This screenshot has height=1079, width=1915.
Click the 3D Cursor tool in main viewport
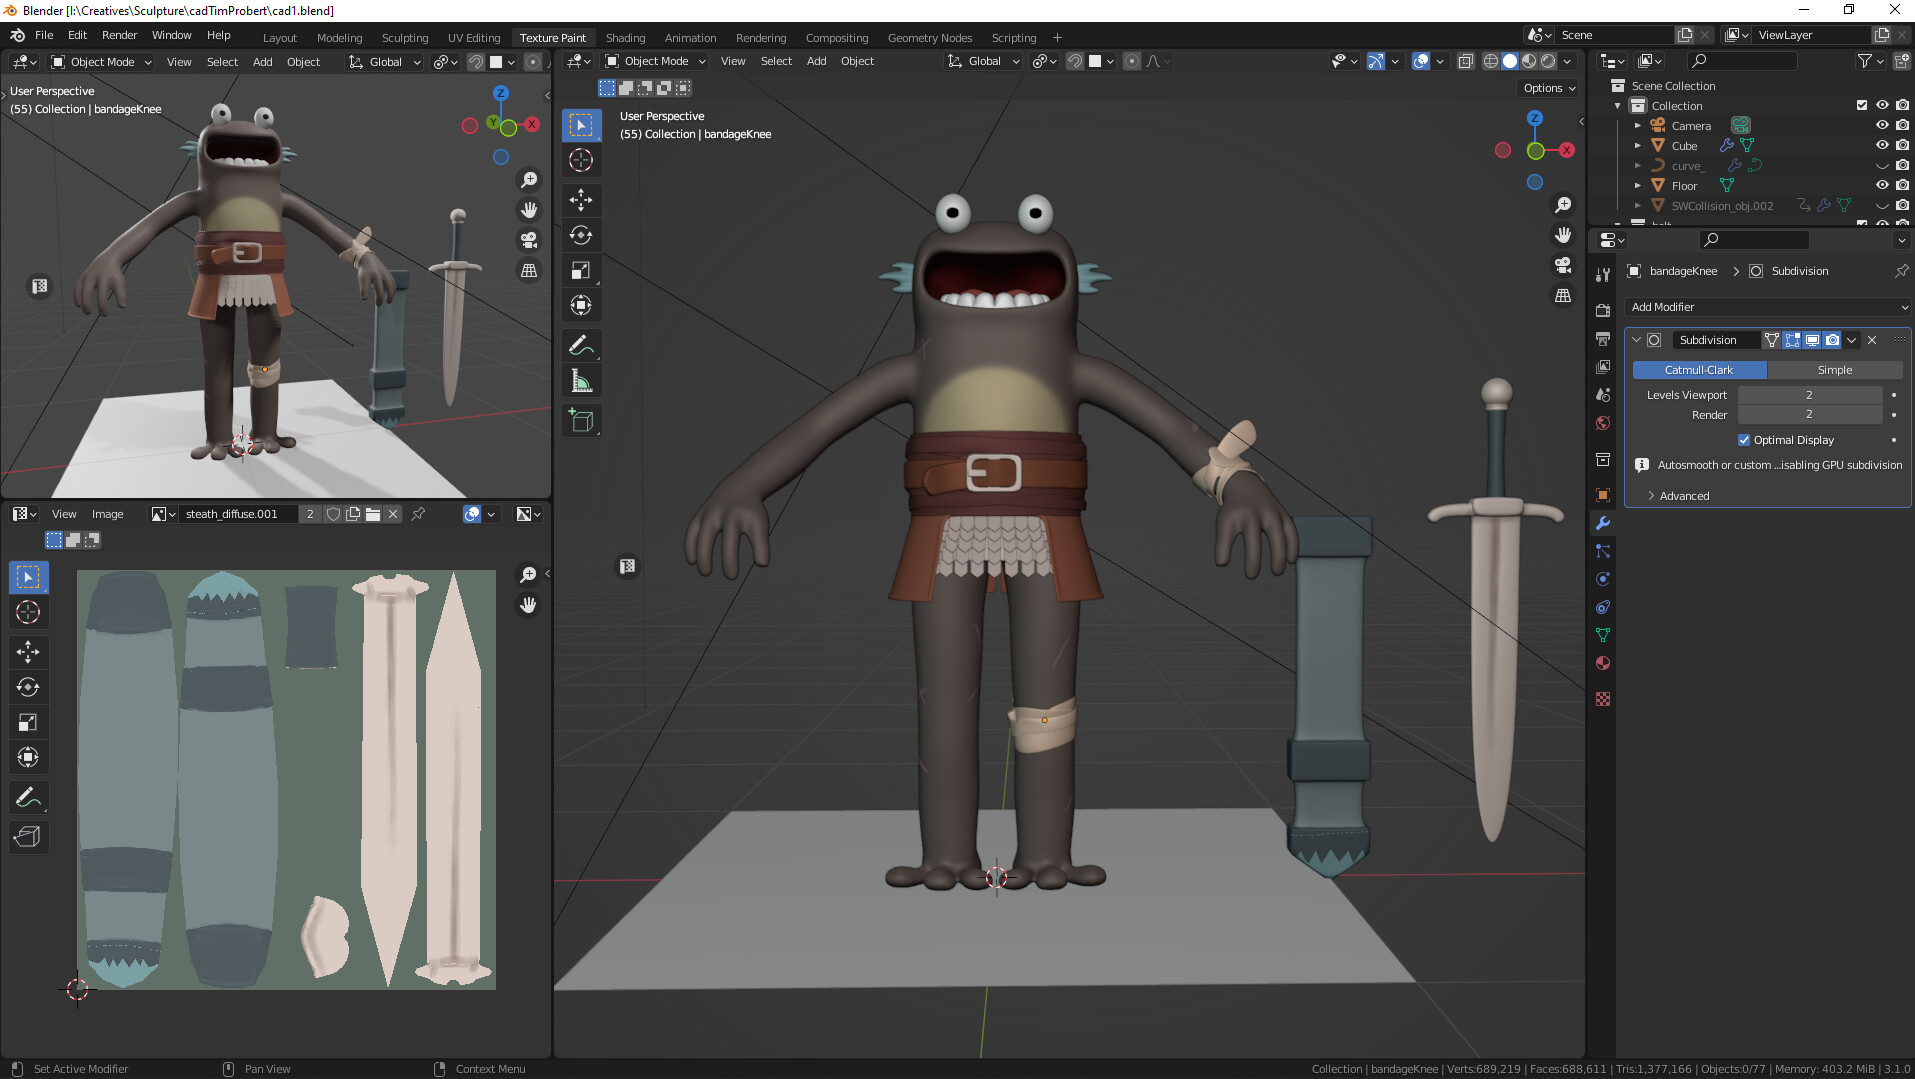click(x=581, y=160)
